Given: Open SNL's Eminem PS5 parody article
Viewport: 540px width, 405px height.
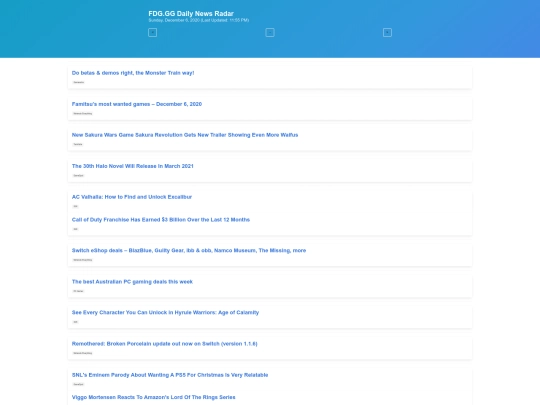Looking at the screenshot, I should pyautogui.click(x=170, y=375).
